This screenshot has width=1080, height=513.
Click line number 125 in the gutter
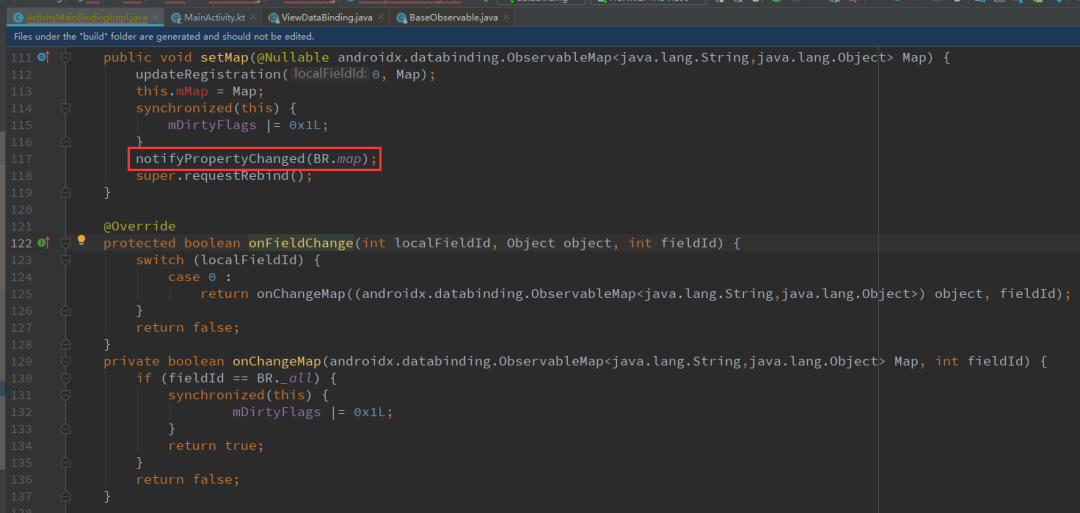coord(21,293)
